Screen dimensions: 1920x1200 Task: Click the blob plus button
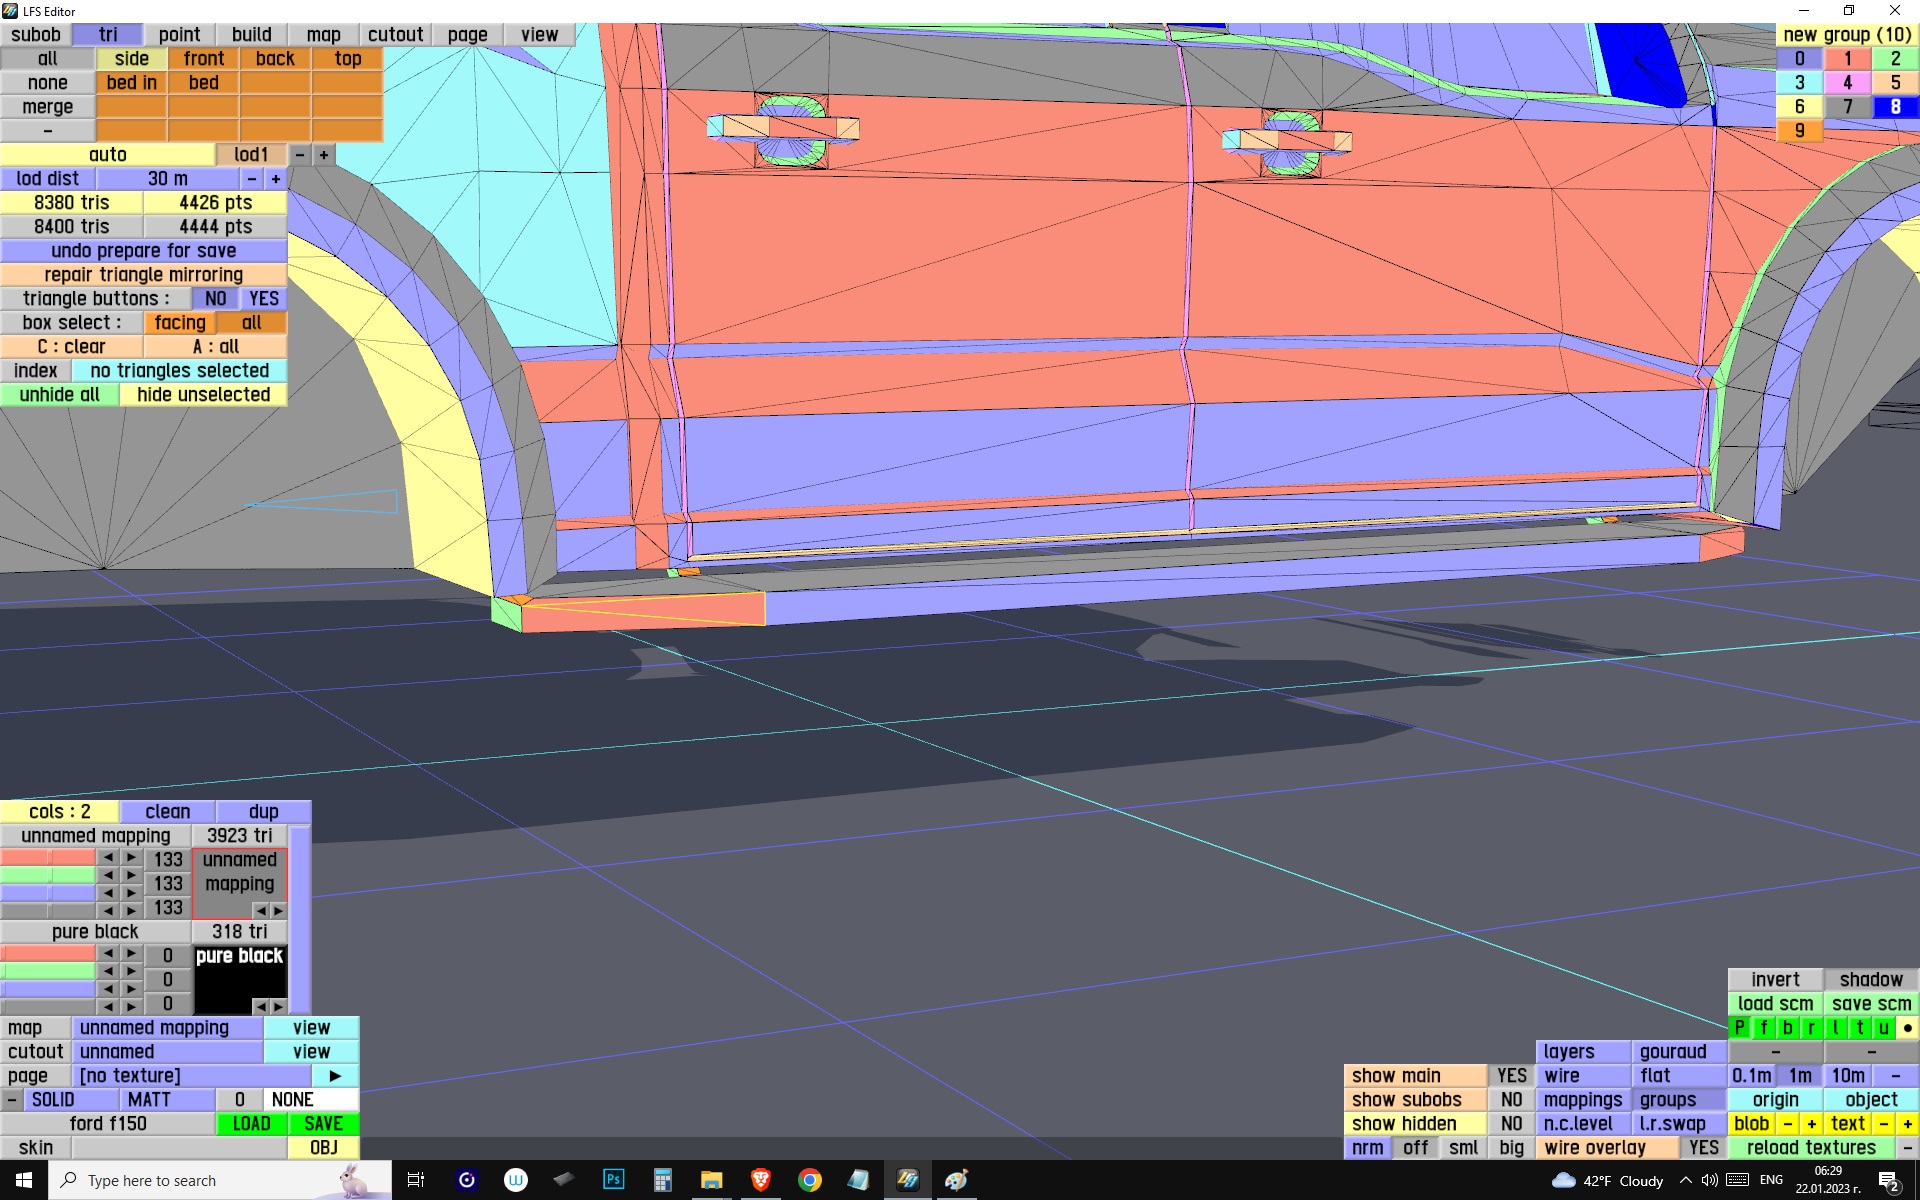1811,1124
